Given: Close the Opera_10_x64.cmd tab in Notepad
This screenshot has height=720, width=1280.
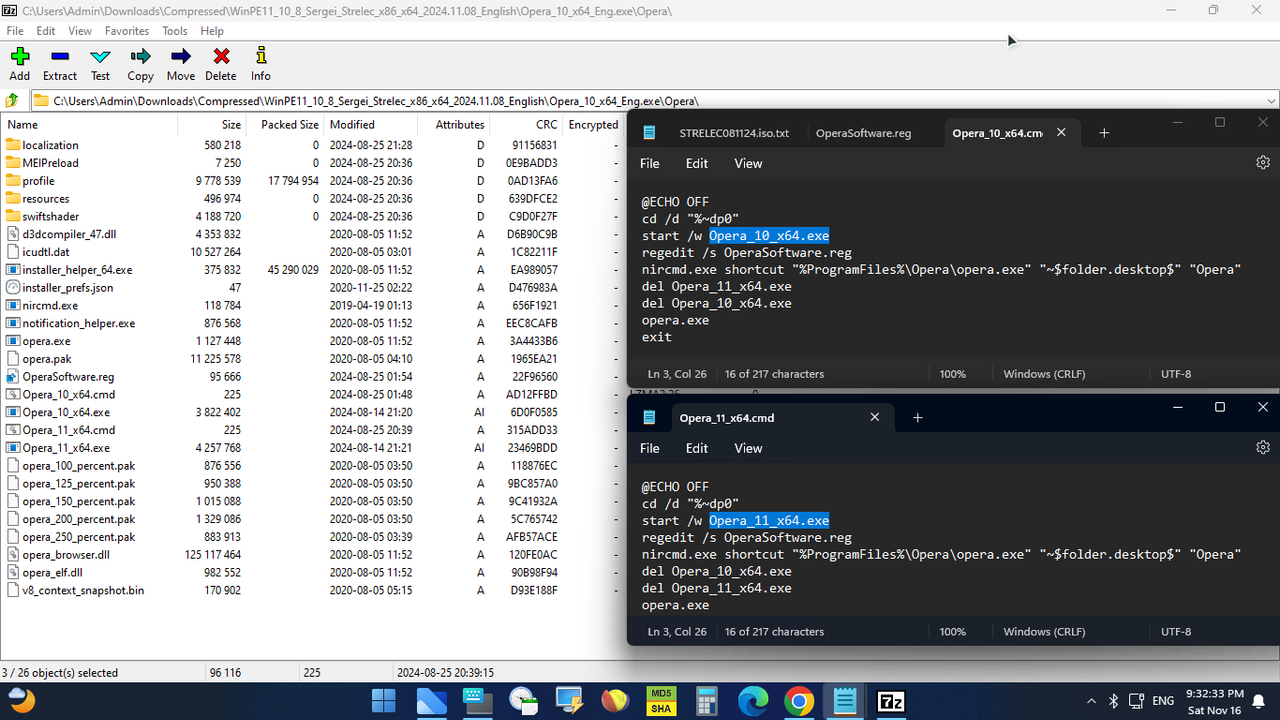Looking at the screenshot, I should (x=1061, y=132).
